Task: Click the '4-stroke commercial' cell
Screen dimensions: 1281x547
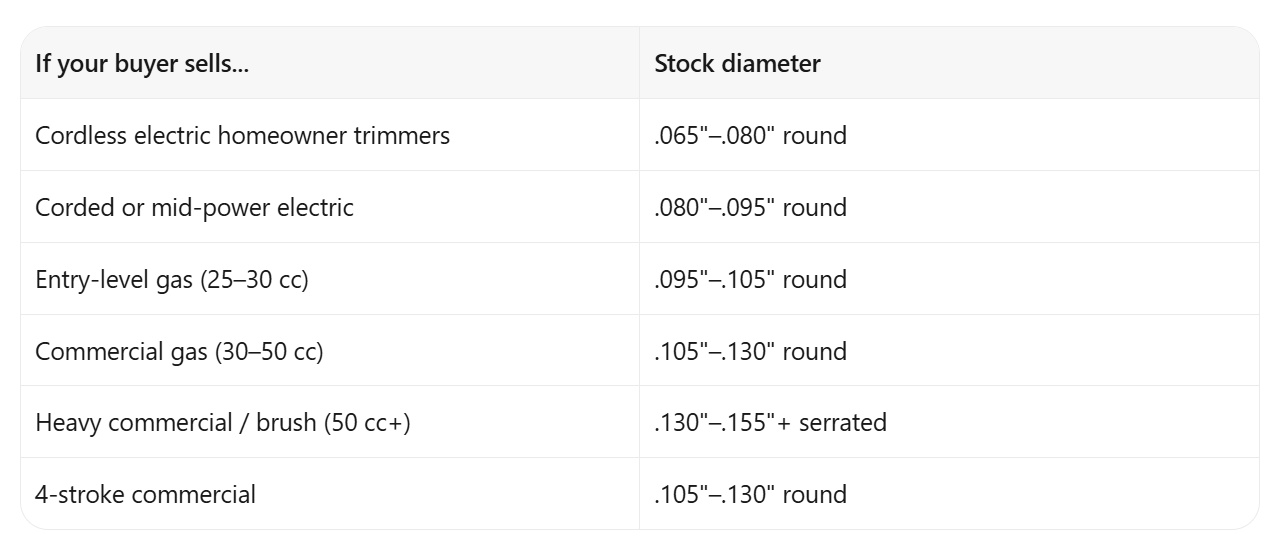Action: coord(330,494)
